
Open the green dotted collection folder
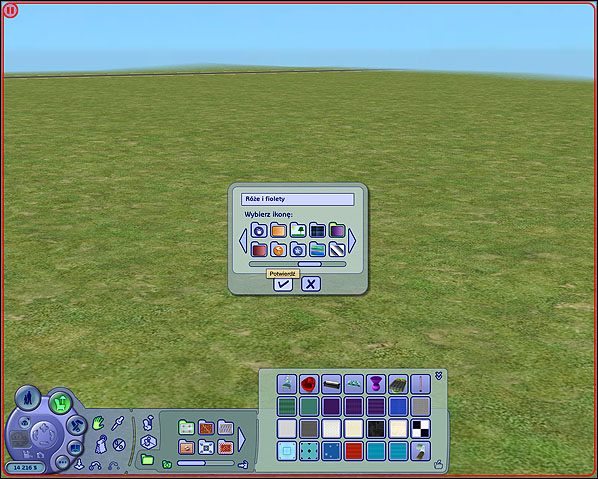[186, 428]
